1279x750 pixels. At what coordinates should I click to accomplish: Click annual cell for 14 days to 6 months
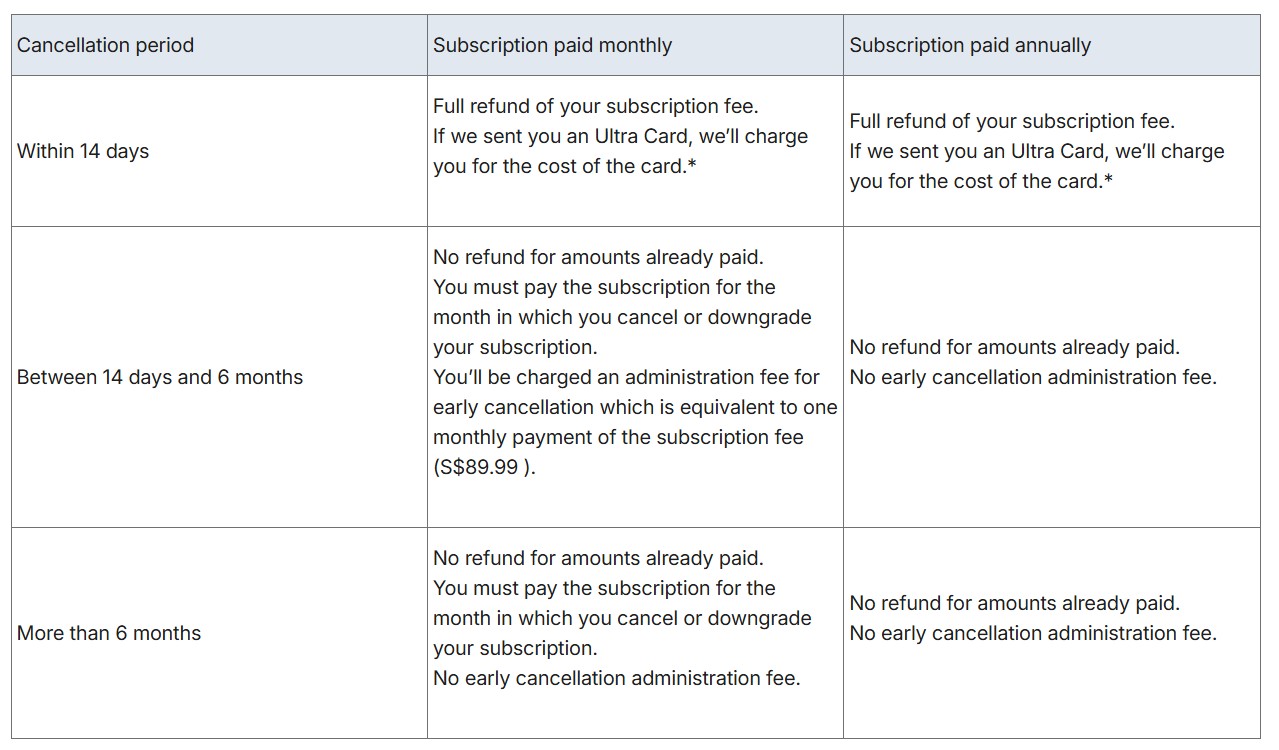[1052, 377]
